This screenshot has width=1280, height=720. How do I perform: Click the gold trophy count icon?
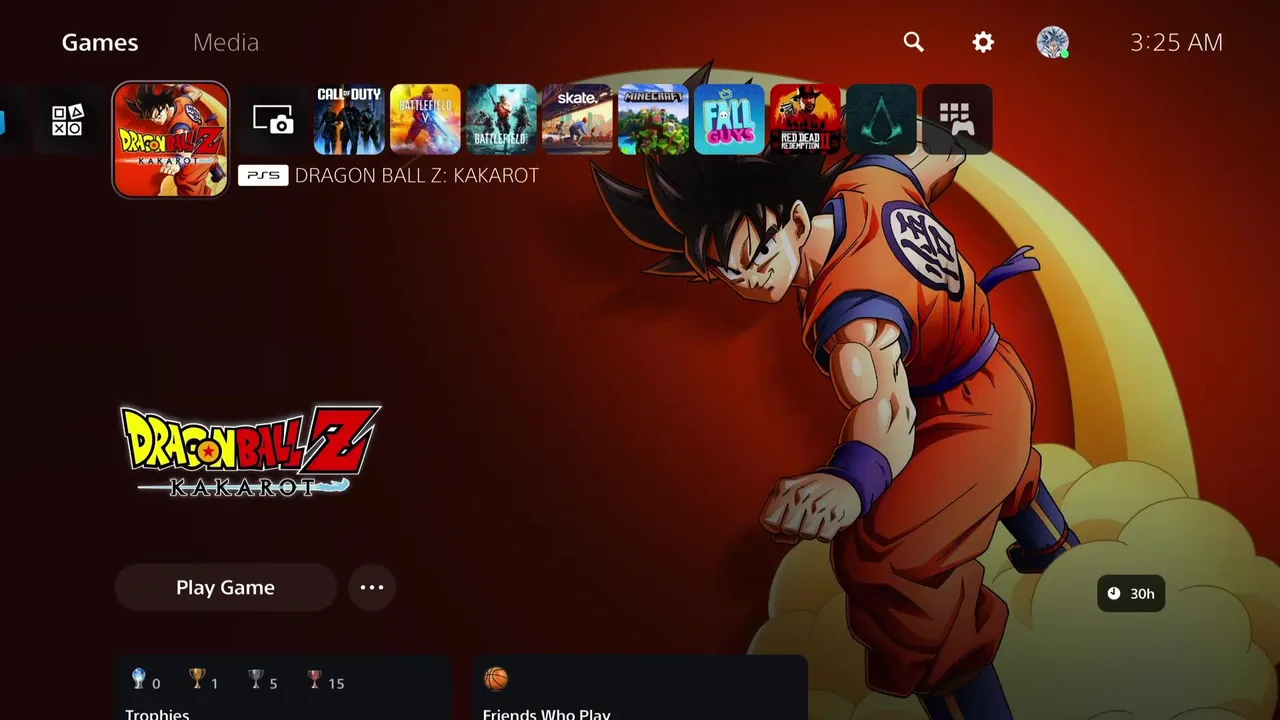pos(197,680)
